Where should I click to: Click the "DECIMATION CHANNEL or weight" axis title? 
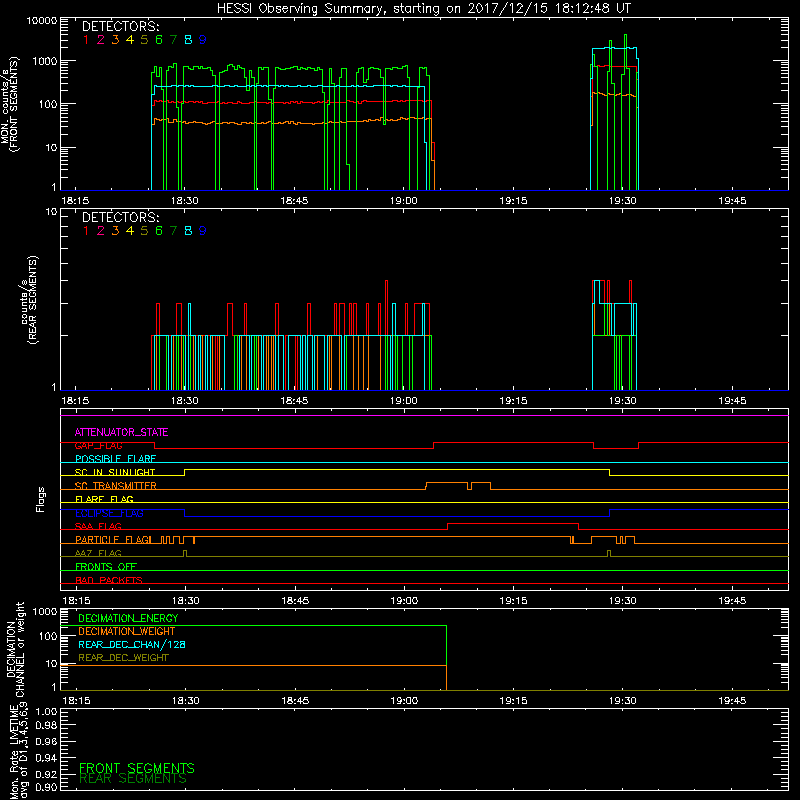(x=15, y=649)
